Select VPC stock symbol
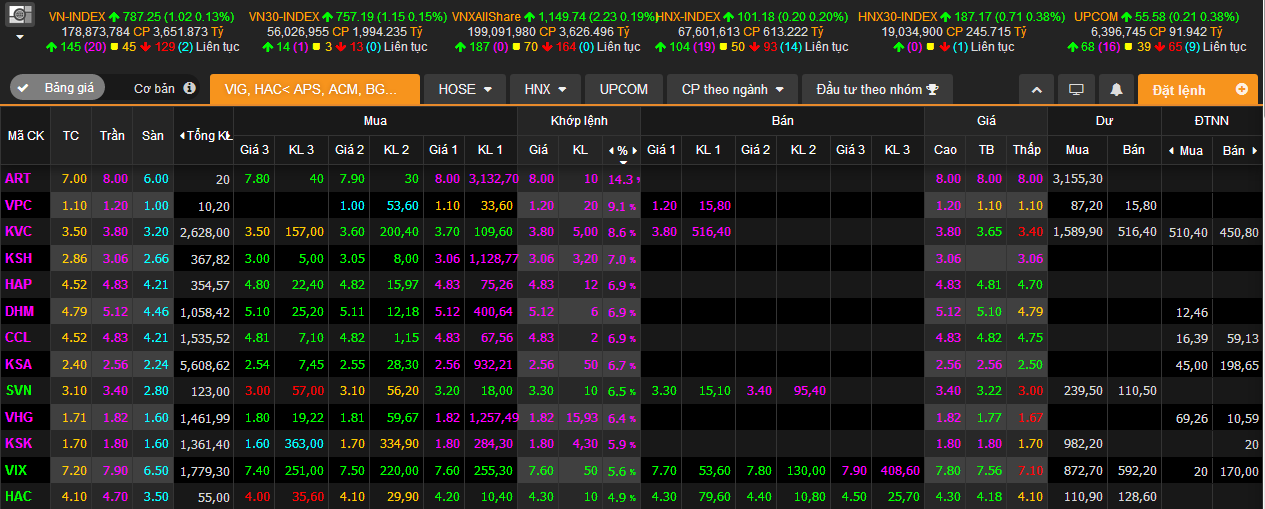The height and width of the screenshot is (509, 1265). coord(18,205)
